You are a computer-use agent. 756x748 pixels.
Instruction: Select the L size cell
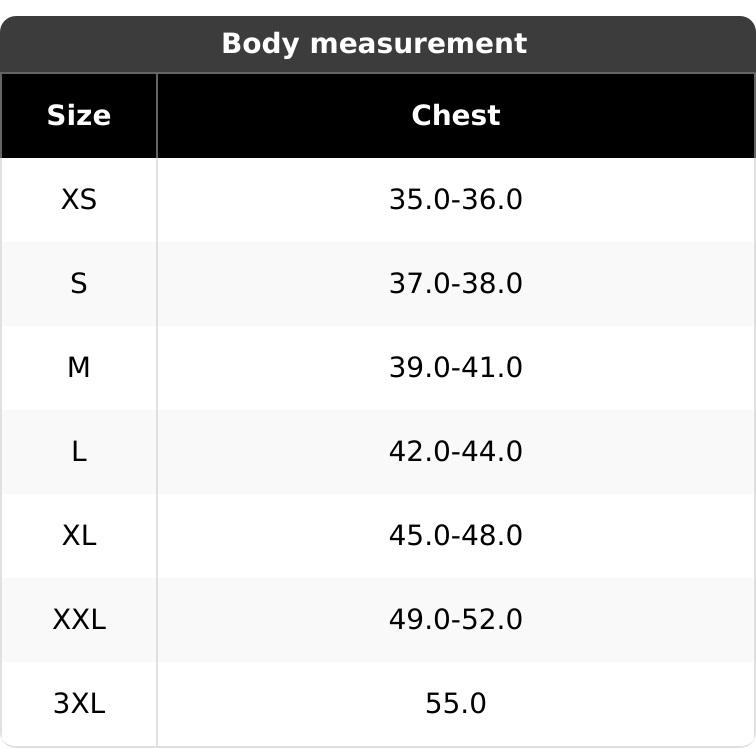[79, 452]
